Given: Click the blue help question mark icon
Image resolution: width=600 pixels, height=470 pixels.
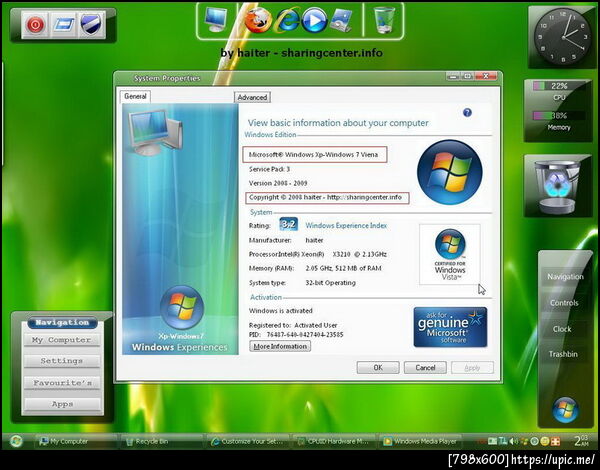Looking at the screenshot, I should point(467,113).
